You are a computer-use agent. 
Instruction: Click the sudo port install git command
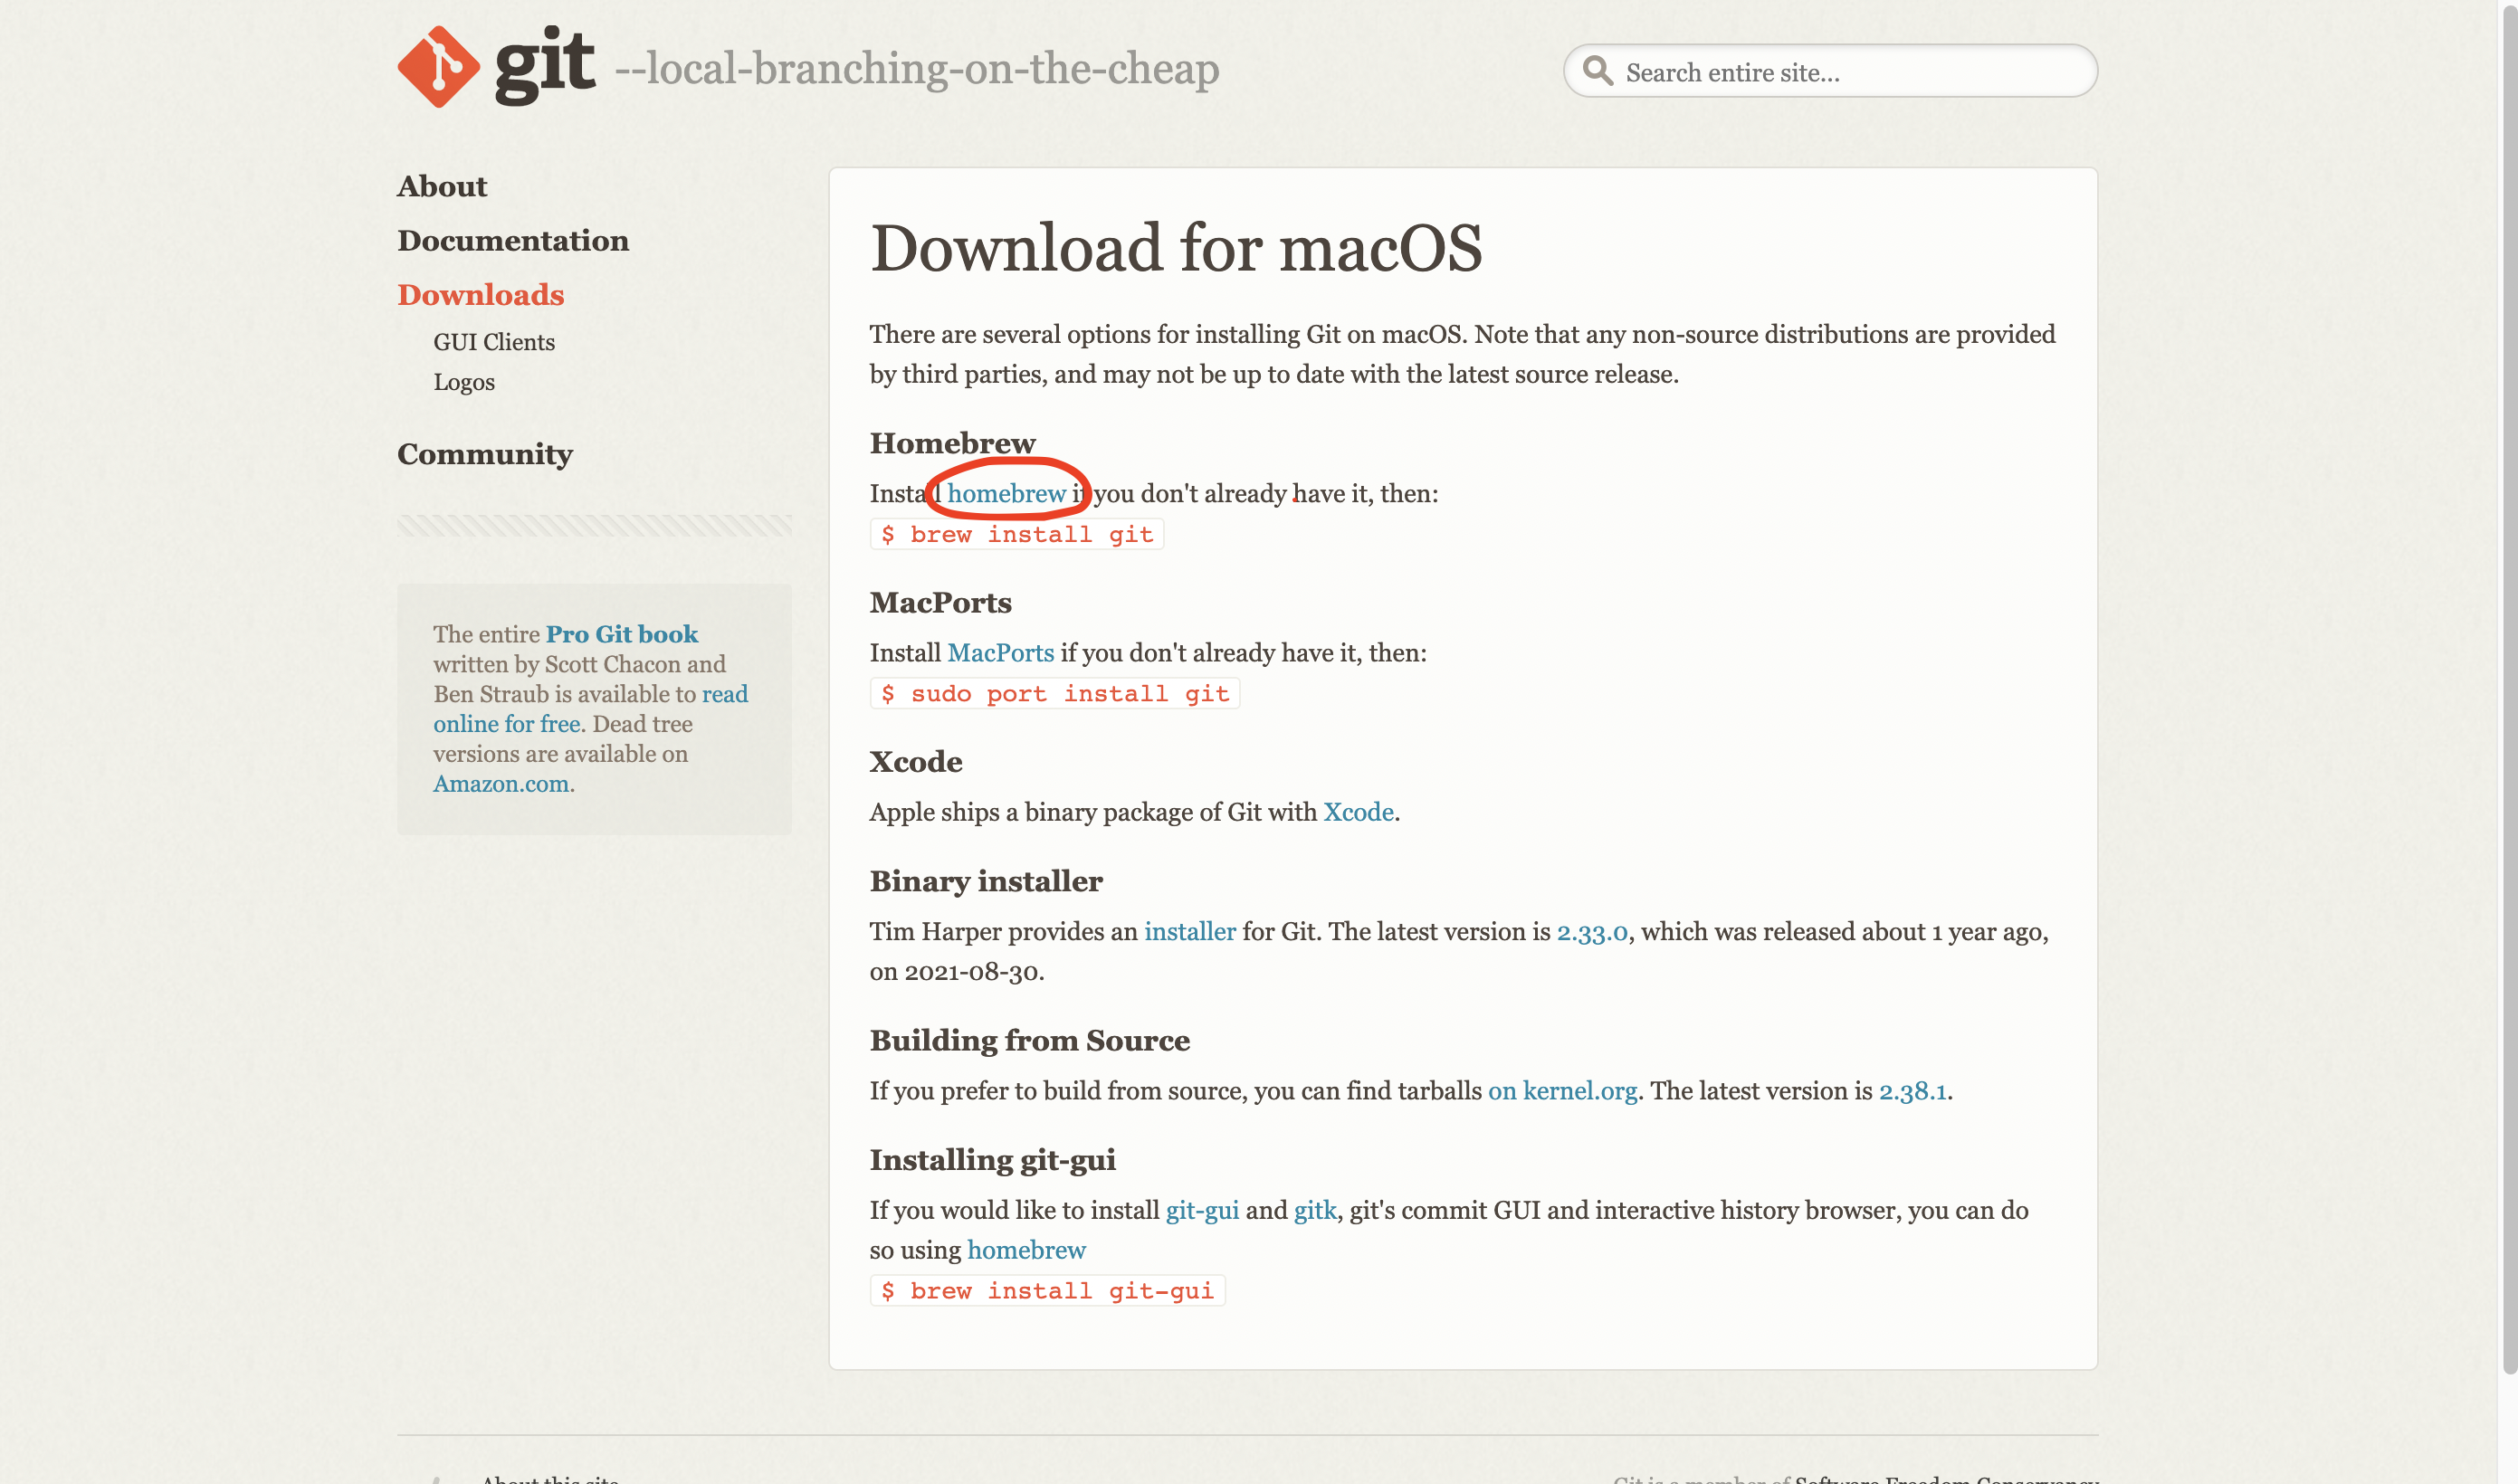pos(1055,693)
